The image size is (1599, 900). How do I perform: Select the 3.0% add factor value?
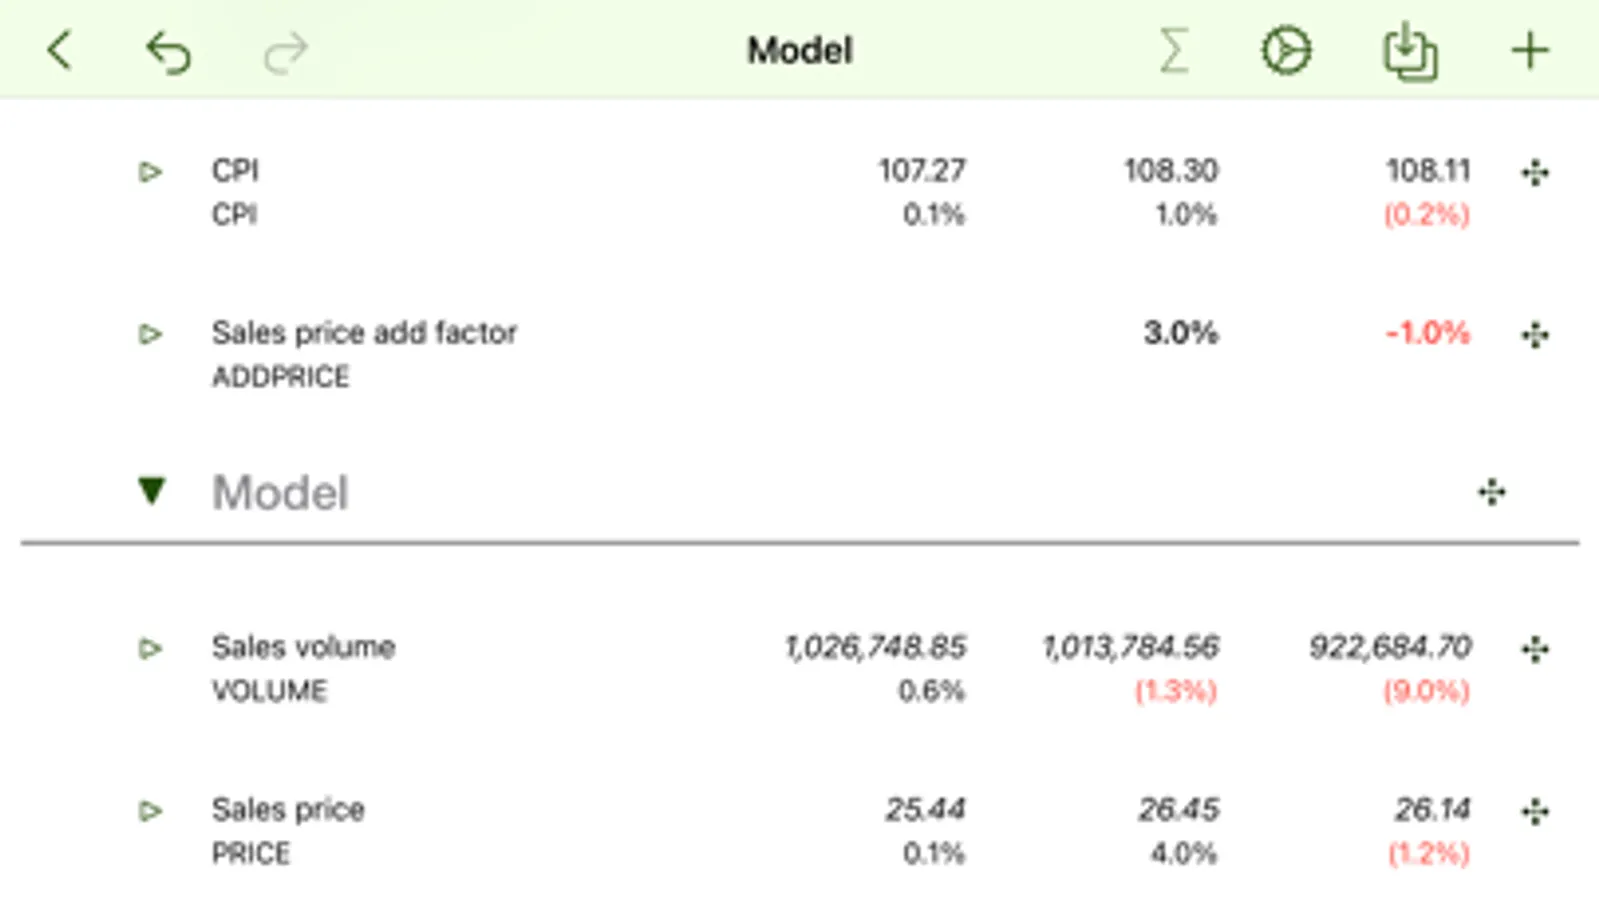(x=1180, y=333)
